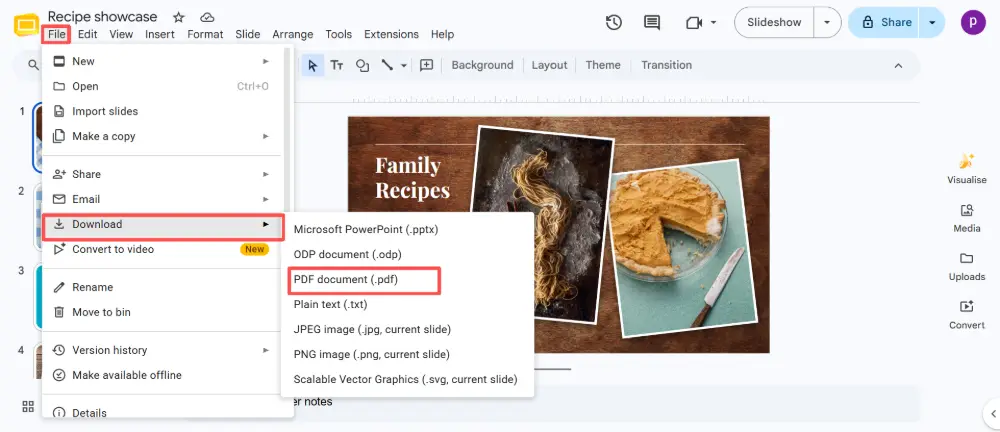Open the Slide menu
This screenshot has width=1000, height=432.
[x=247, y=34]
